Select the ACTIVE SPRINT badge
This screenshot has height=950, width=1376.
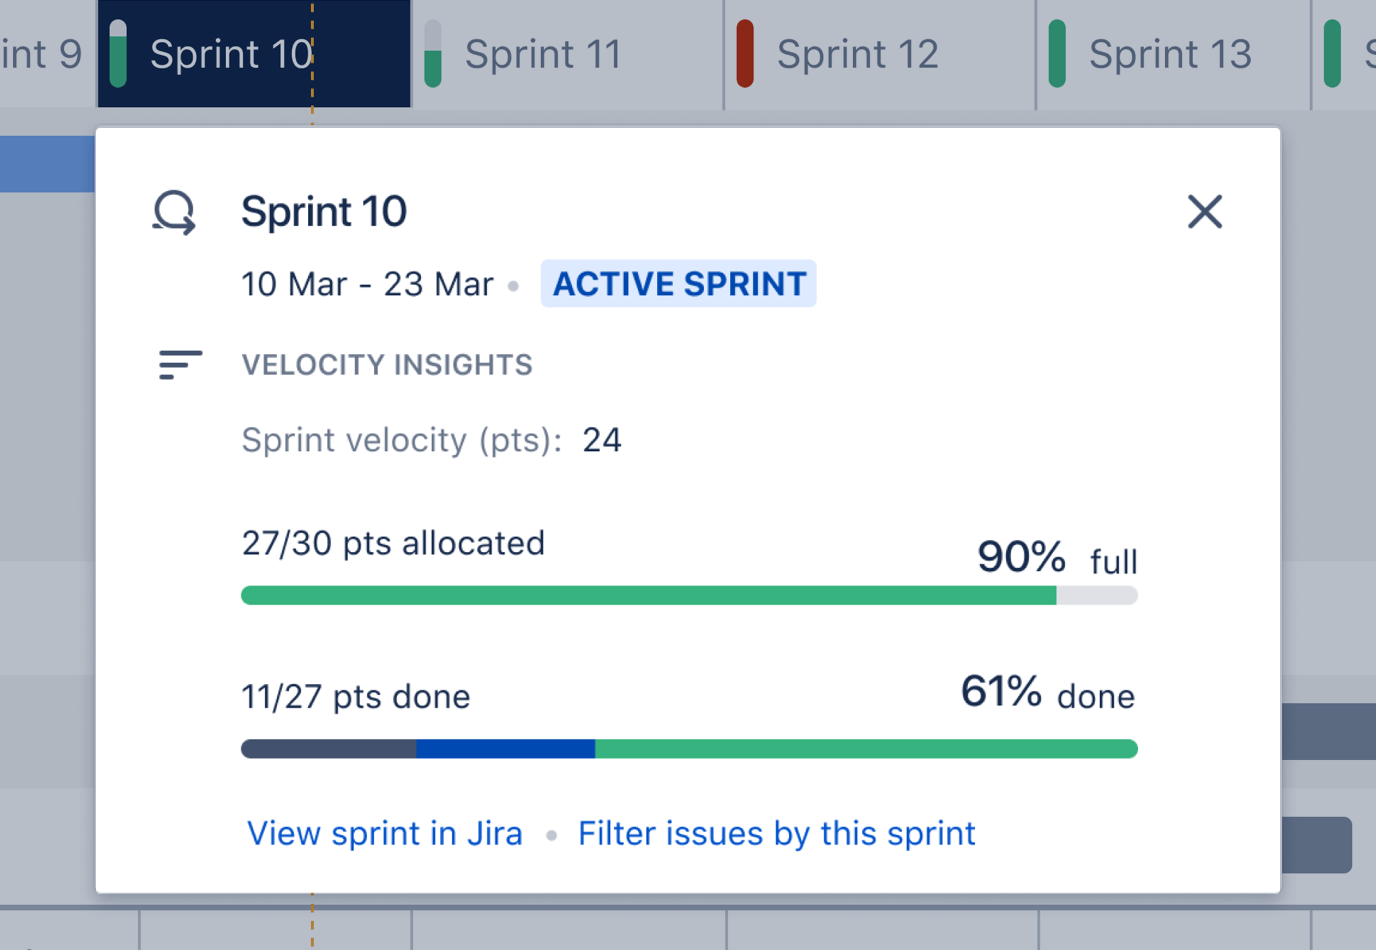(x=678, y=284)
